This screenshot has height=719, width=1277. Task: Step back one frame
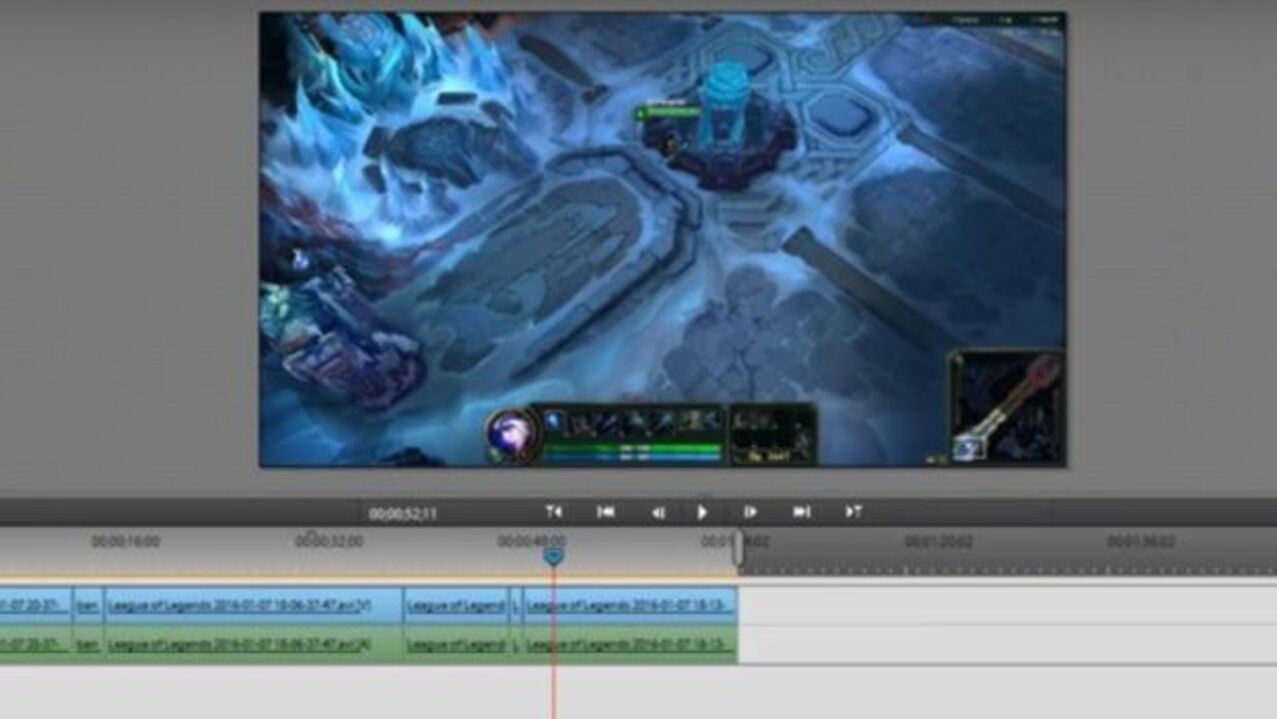click(x=658, y=512)
